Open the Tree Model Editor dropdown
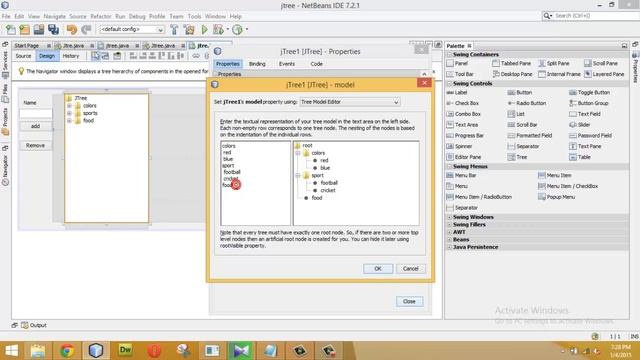Screen dimensions: 640x360 point(350,102)
